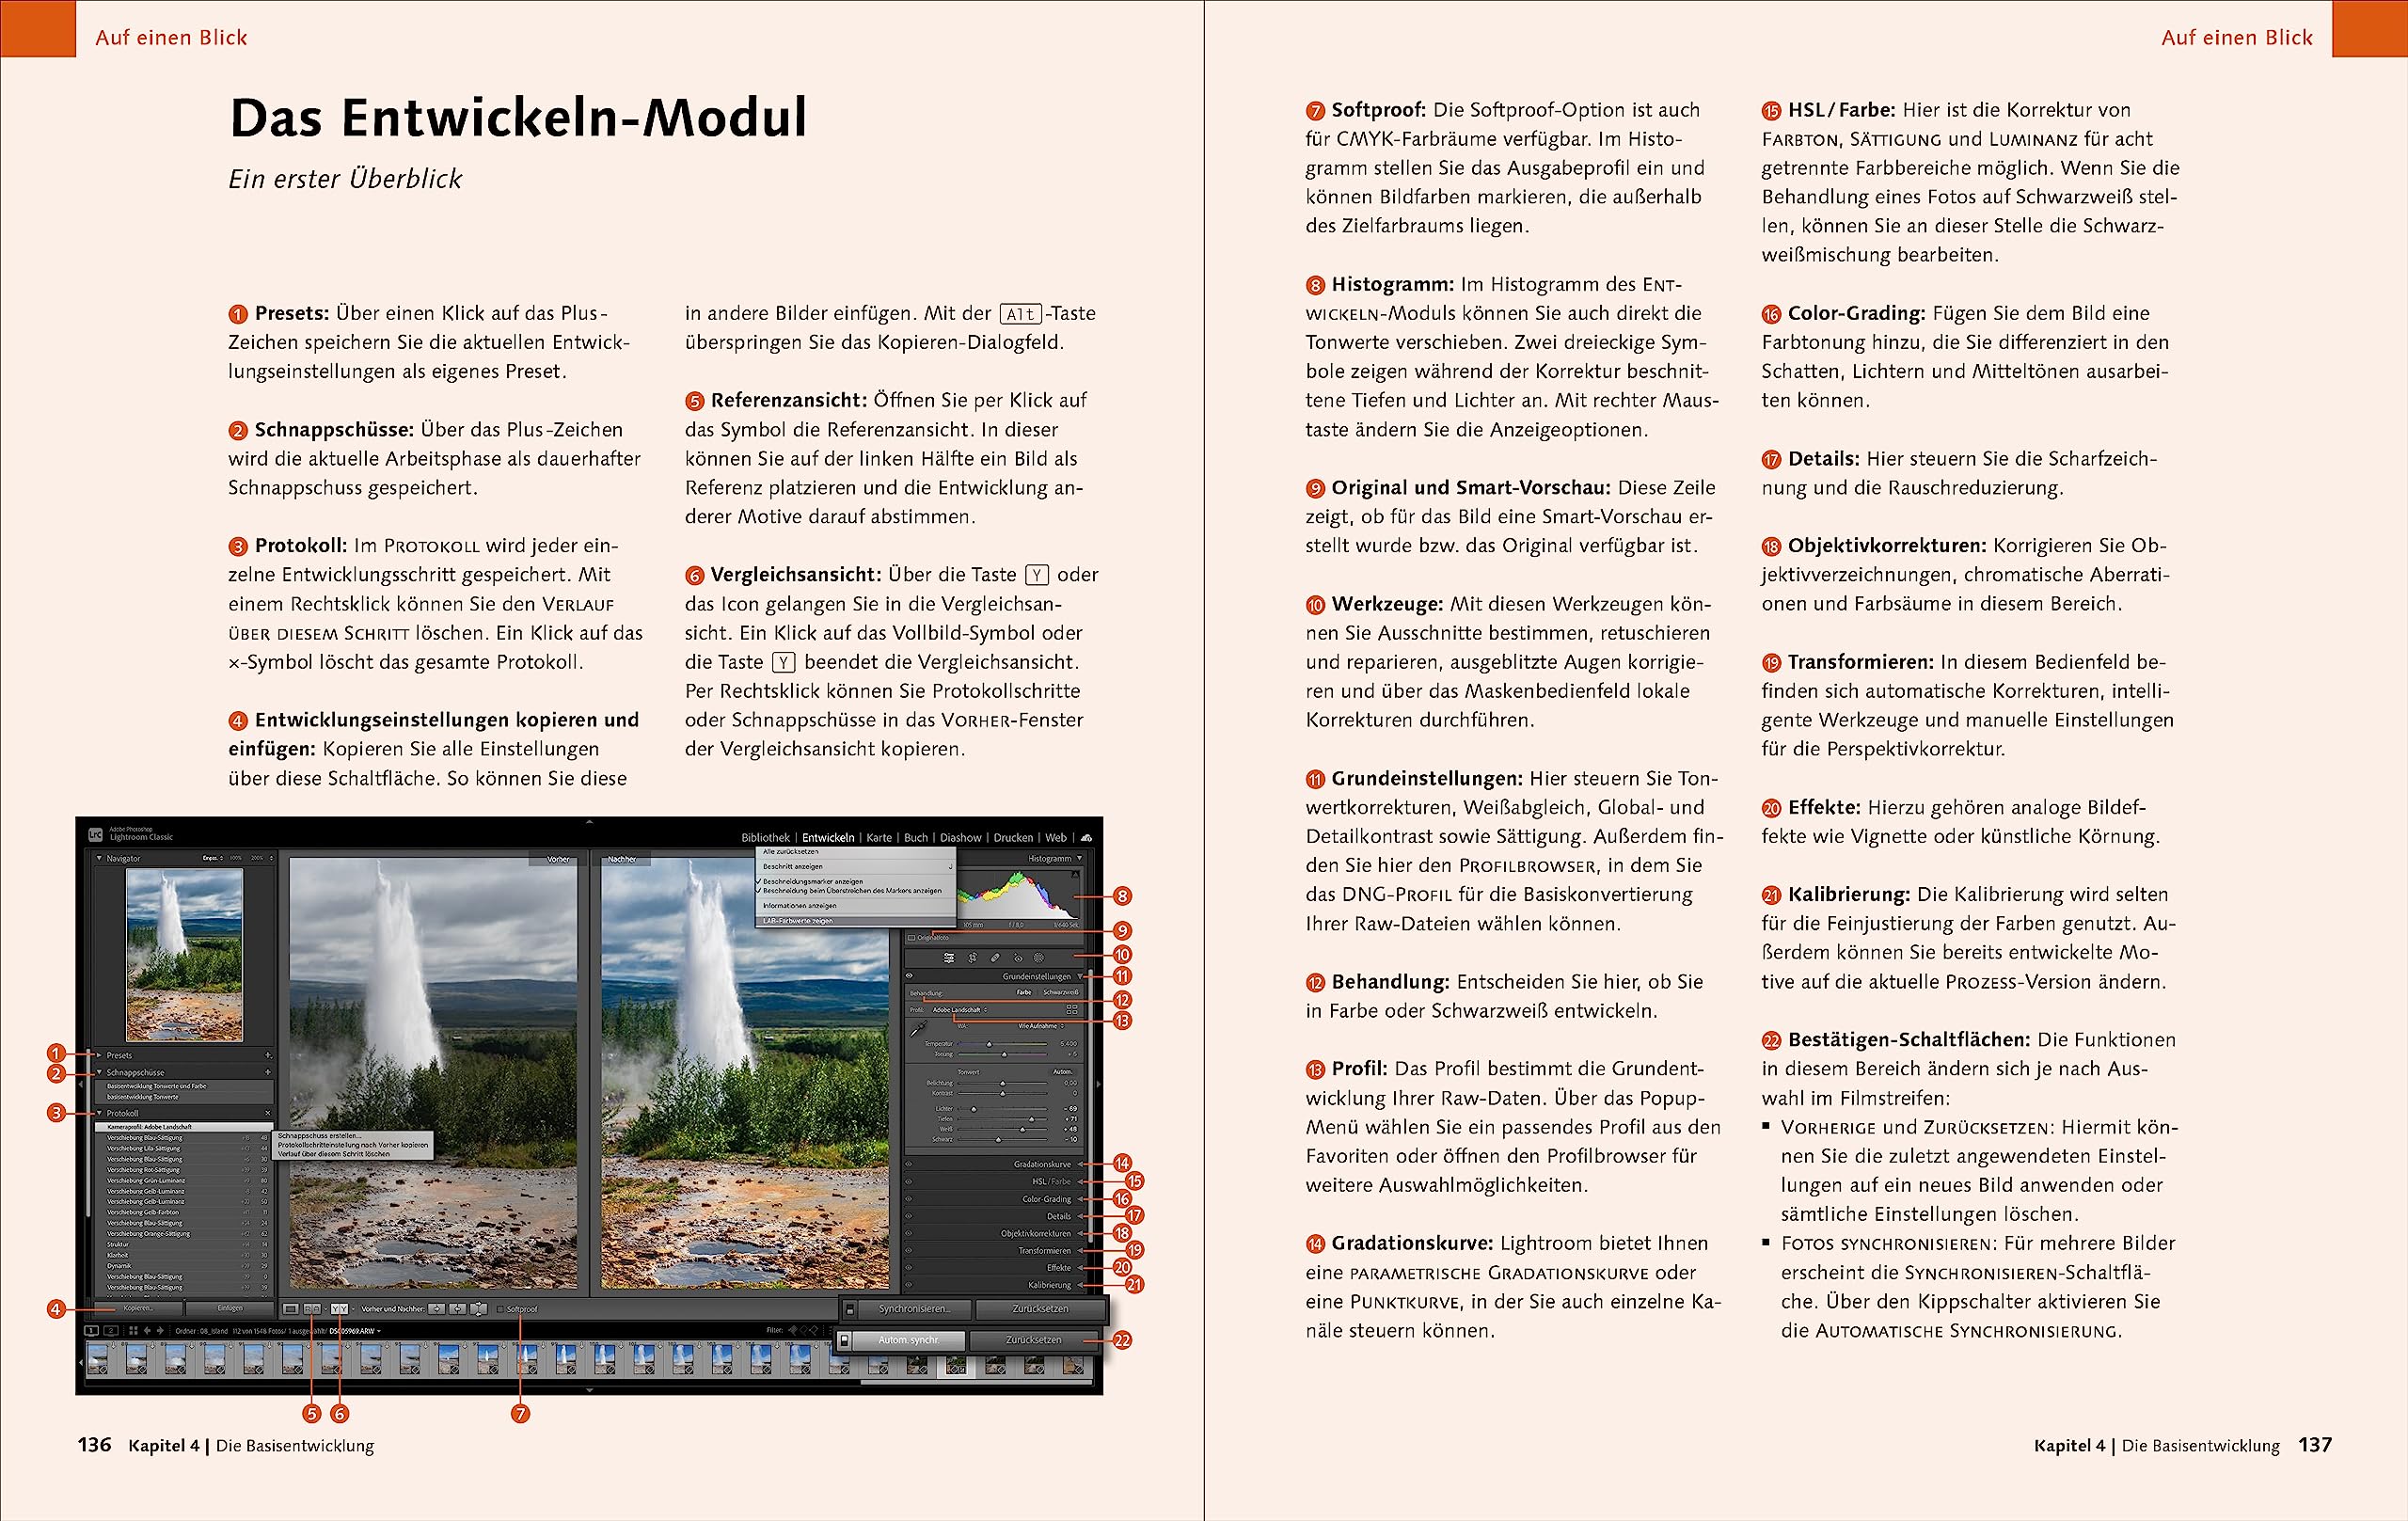Open the Profil Adobe Landschaft dropdown
The height and width of the screenshot is (1521, 2408).
click(x=960, y=1010)
